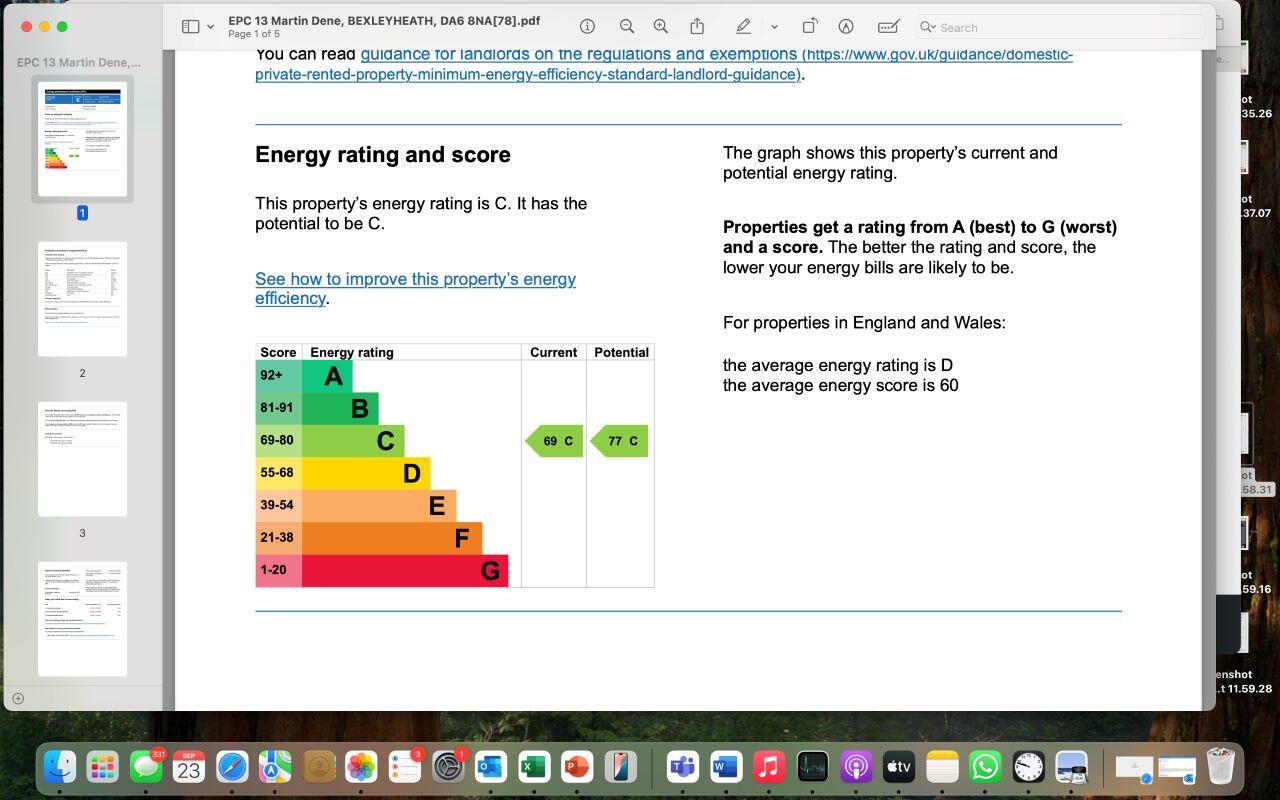This screenshot has height=800, width=1280.
Task: Open WhatsApp from the Dock
Action: [985, 767]
